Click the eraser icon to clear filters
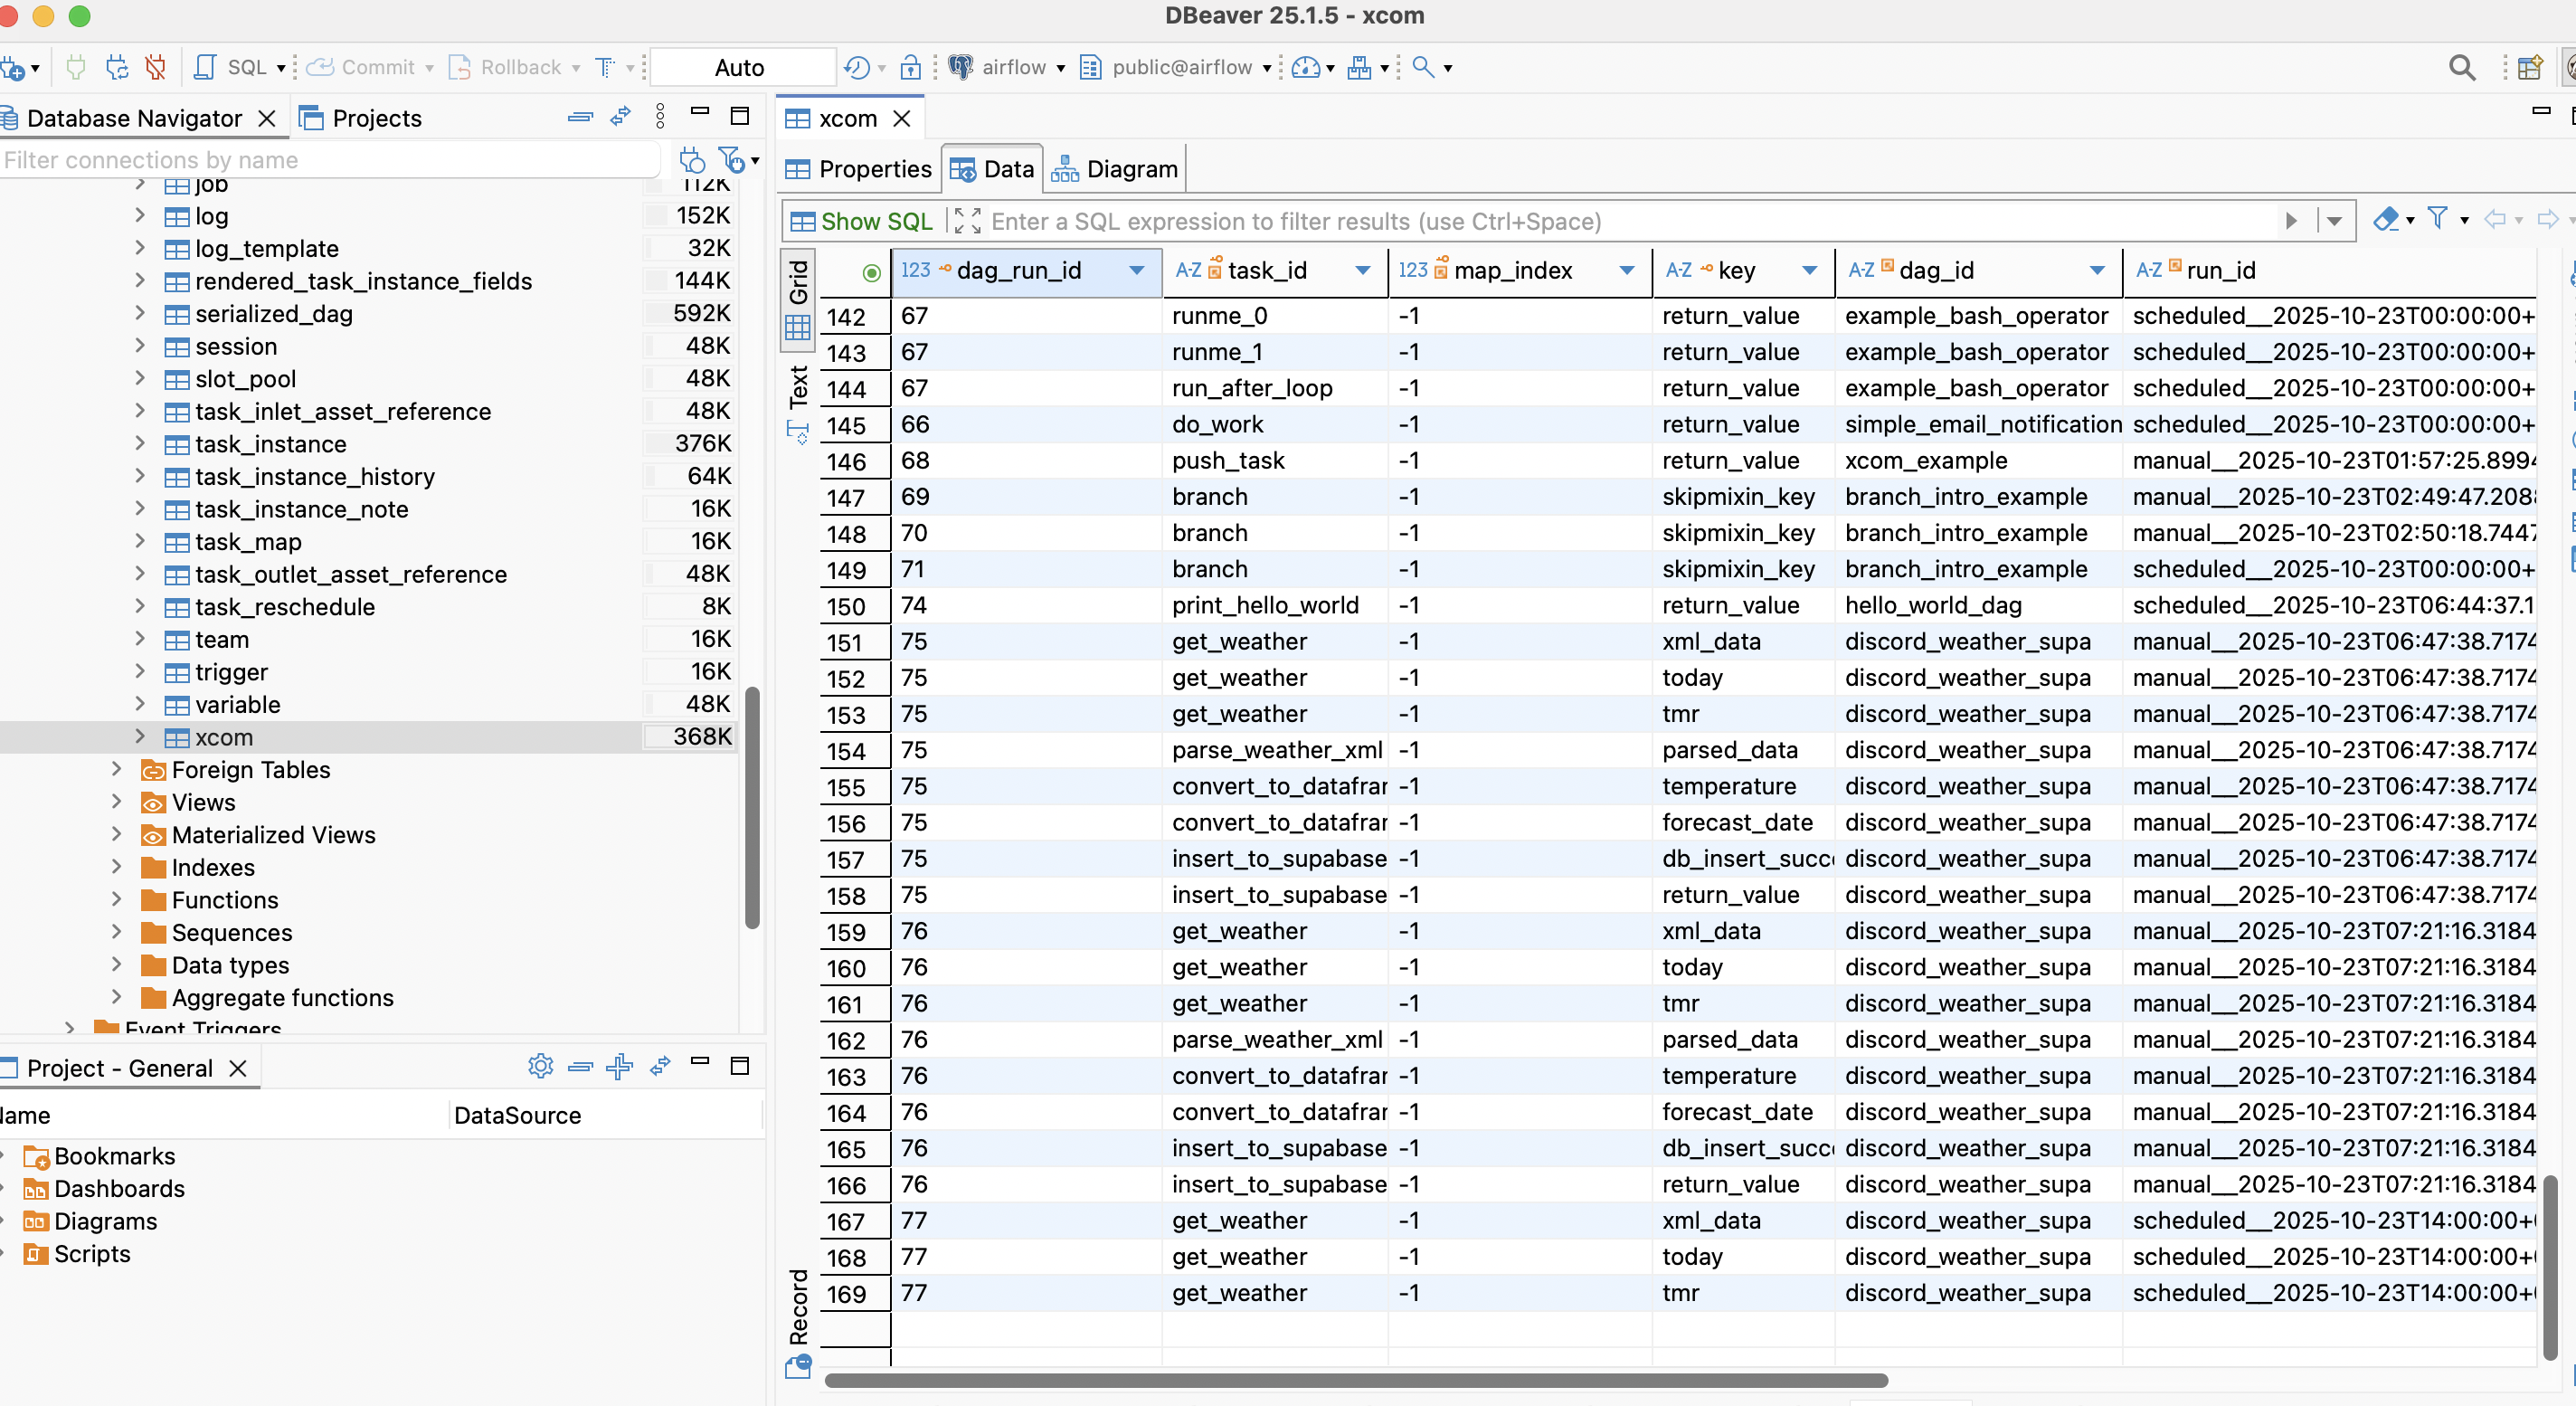This screenshot has width=2576, height=1406. (x=2386, y=219)
